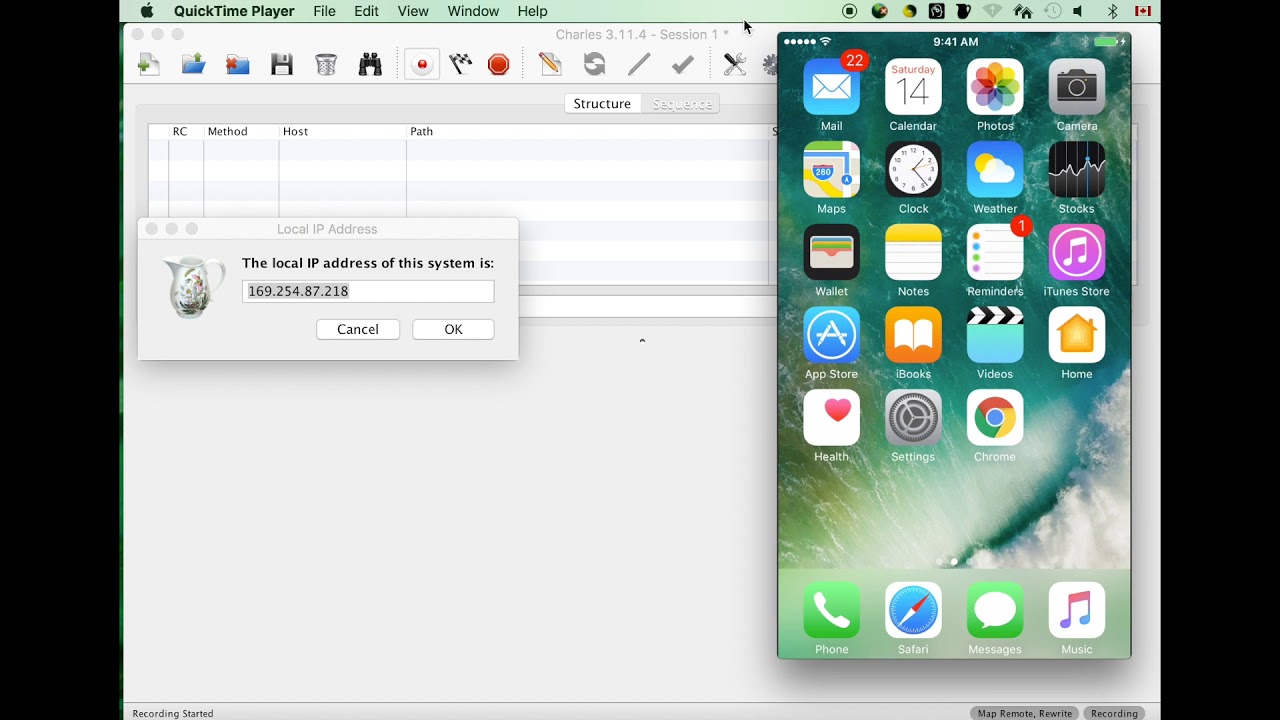Click the Recording status bar button
Viewport: 1280px width, 720px height.
point(1115,713)
